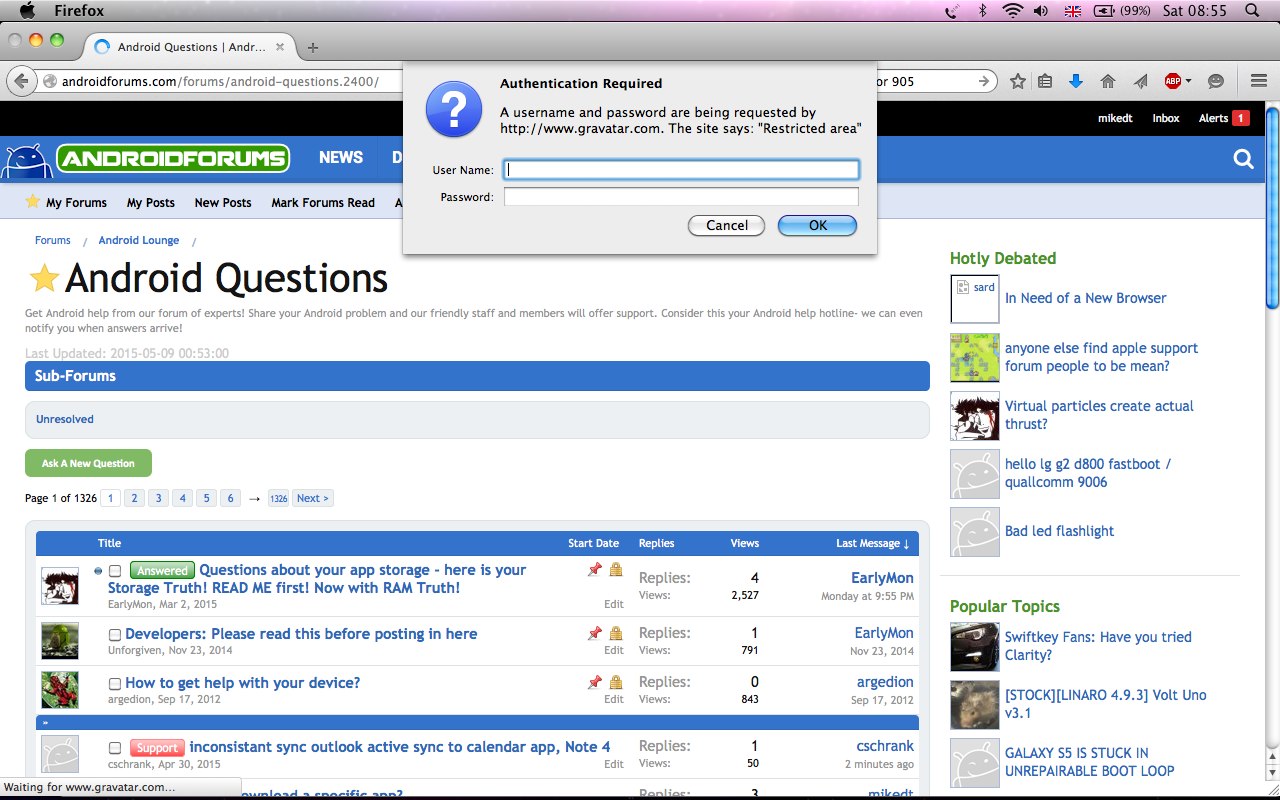Open the Adblock Plus dropdown arrow
Image resolution: width=1280 pixels, height=800 pixels.
click(1188, 82)
